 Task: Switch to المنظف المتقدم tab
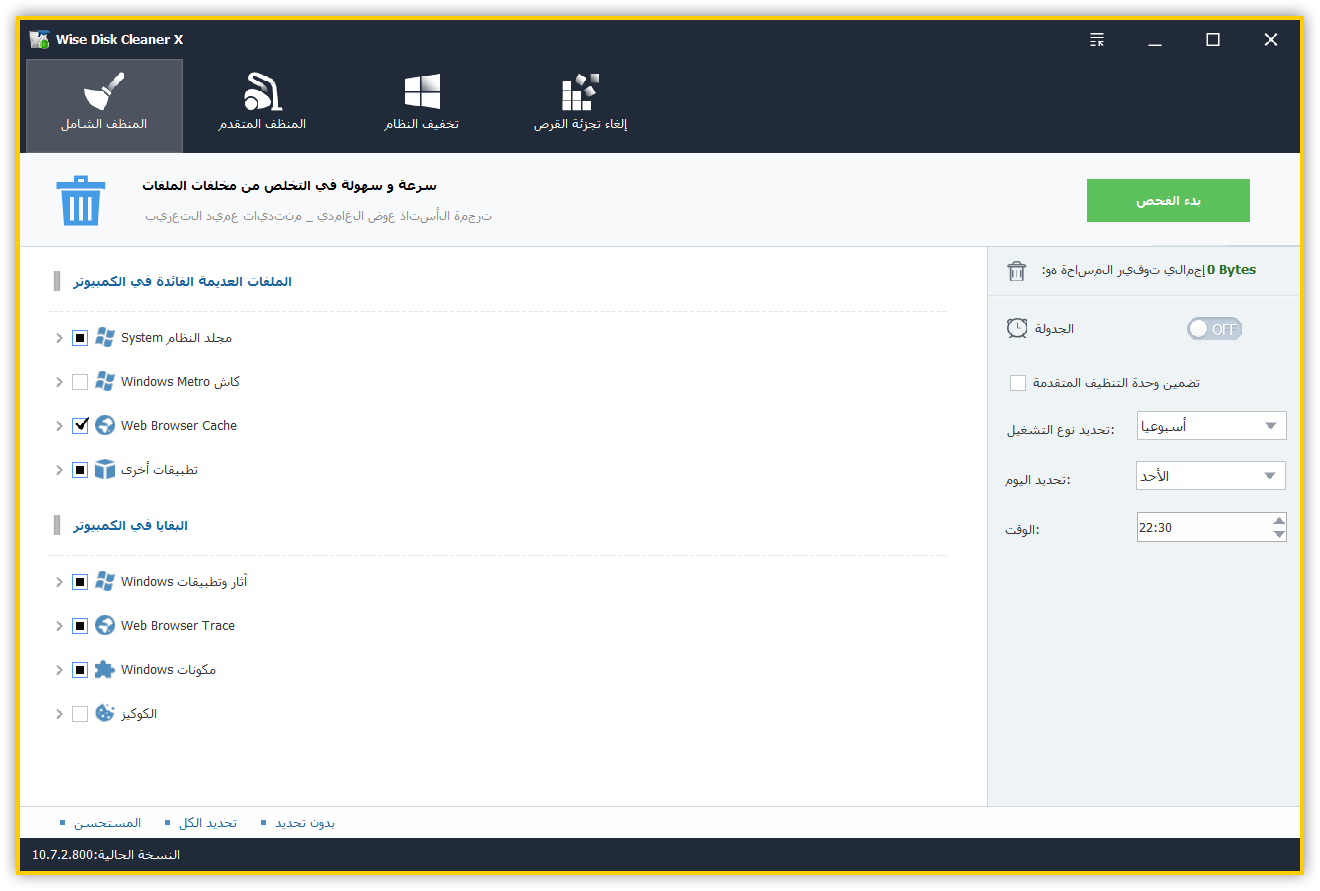(x=262, y=105)
